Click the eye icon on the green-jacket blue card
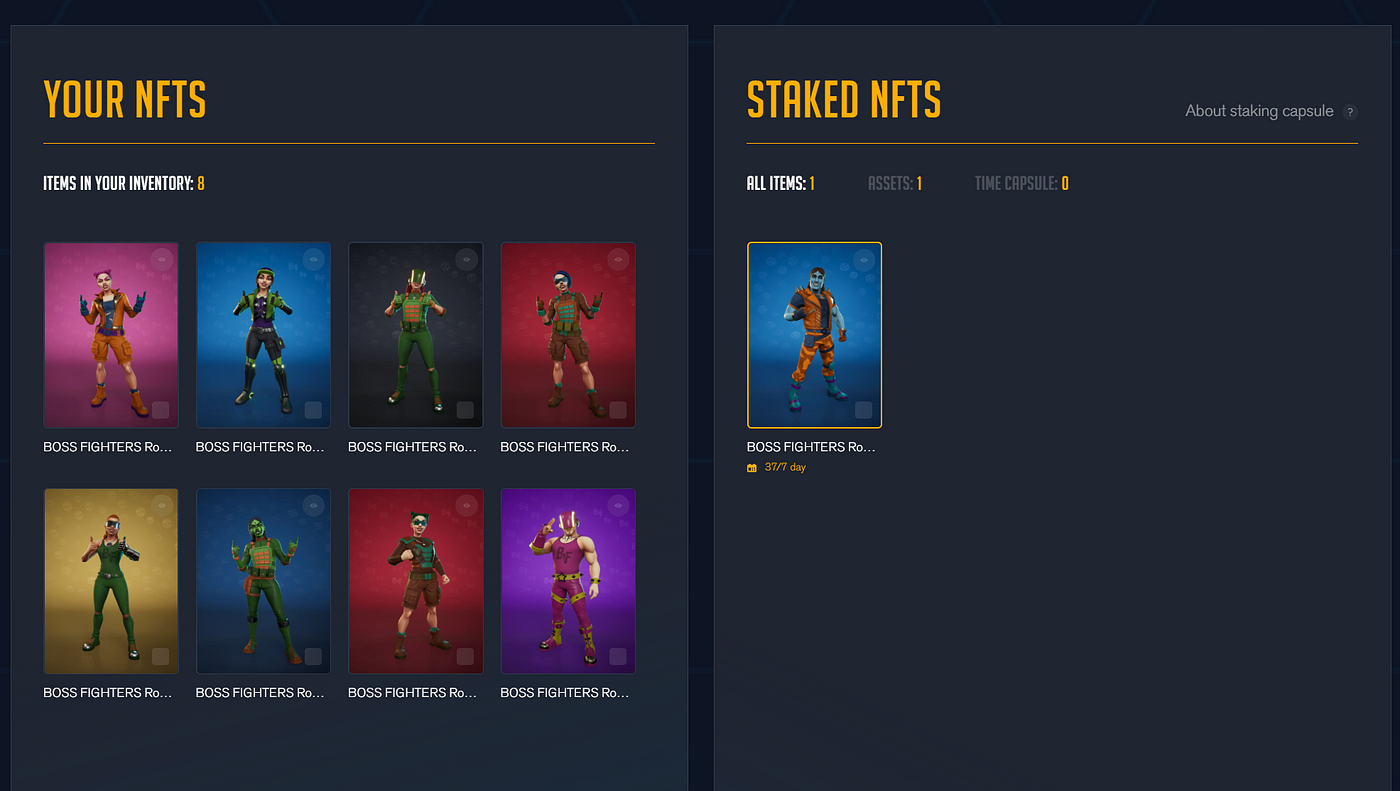This screenshot has width=1400, height=791. click(x=314, y=259)
